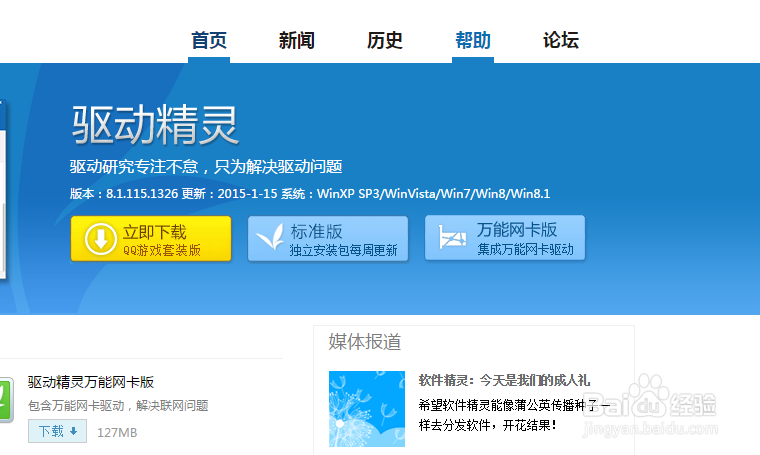Click article summary 希望软件精灵能像蒲公英
Image resolution: width=760 pixels, height=455 pixels.
pyautogui.click(x=514, y=415)
